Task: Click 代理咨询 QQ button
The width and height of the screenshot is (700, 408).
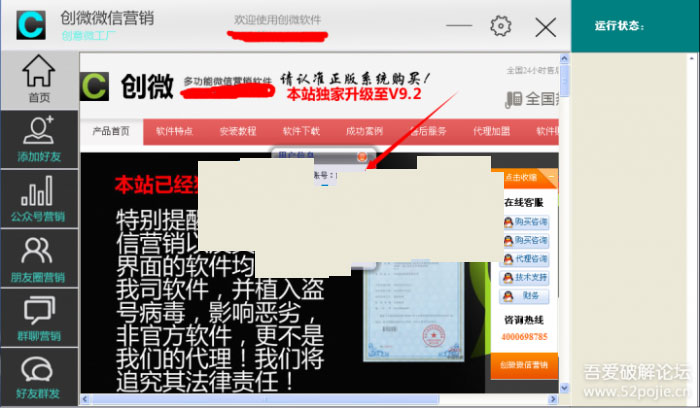Action: [525, 259]
